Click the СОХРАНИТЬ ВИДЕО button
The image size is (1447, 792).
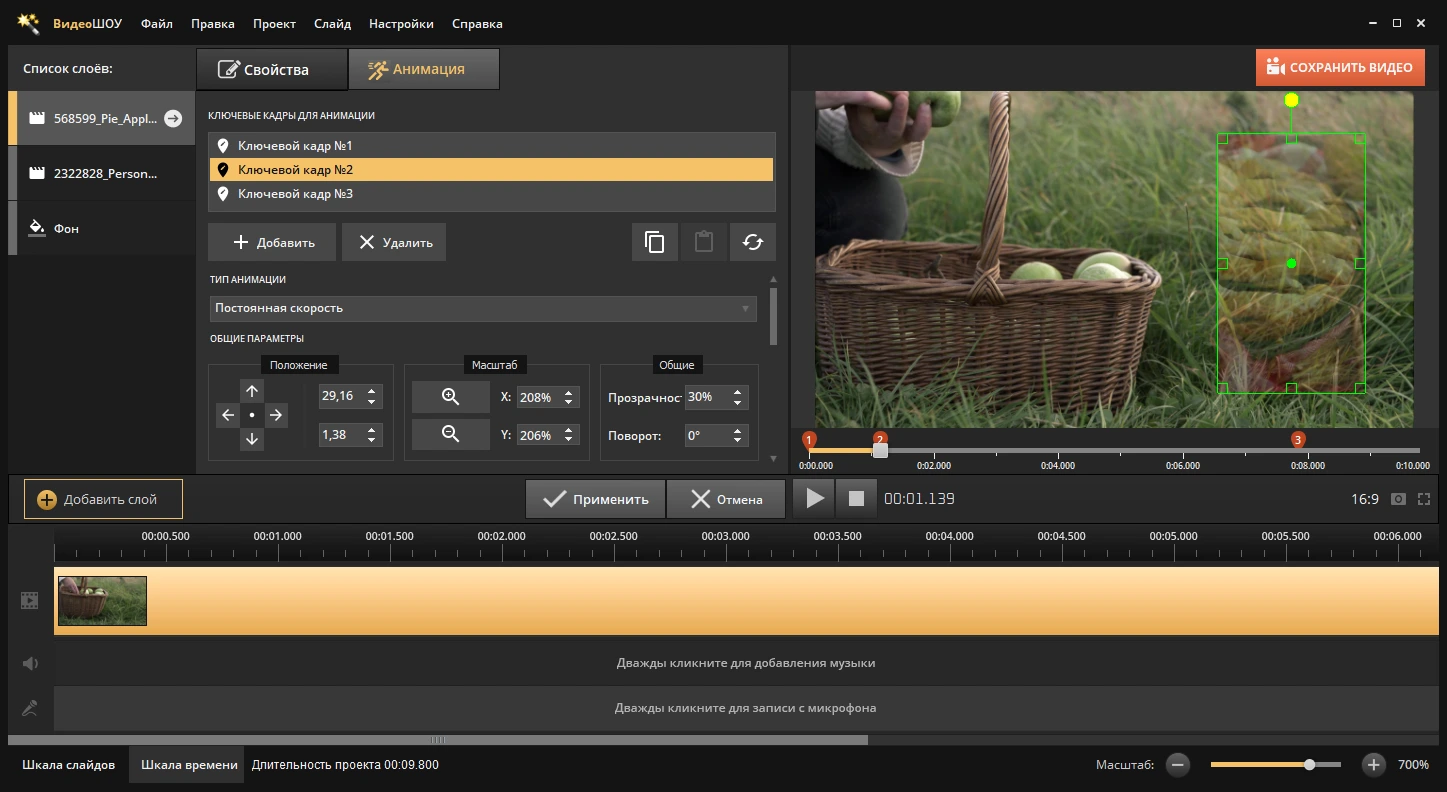(1340, 68)
